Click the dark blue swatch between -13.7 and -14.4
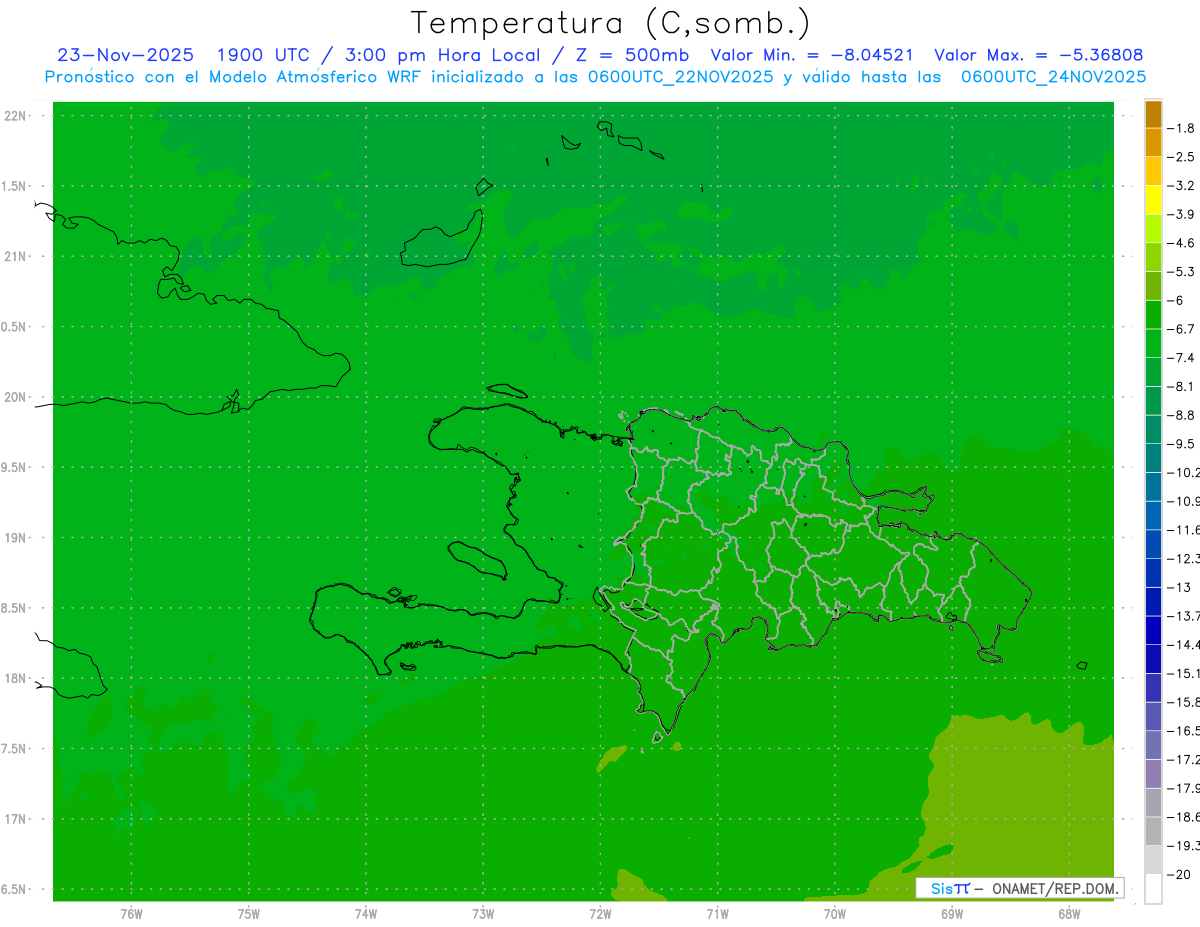This screenshot has width=1200, height=927. (1153, 630)
